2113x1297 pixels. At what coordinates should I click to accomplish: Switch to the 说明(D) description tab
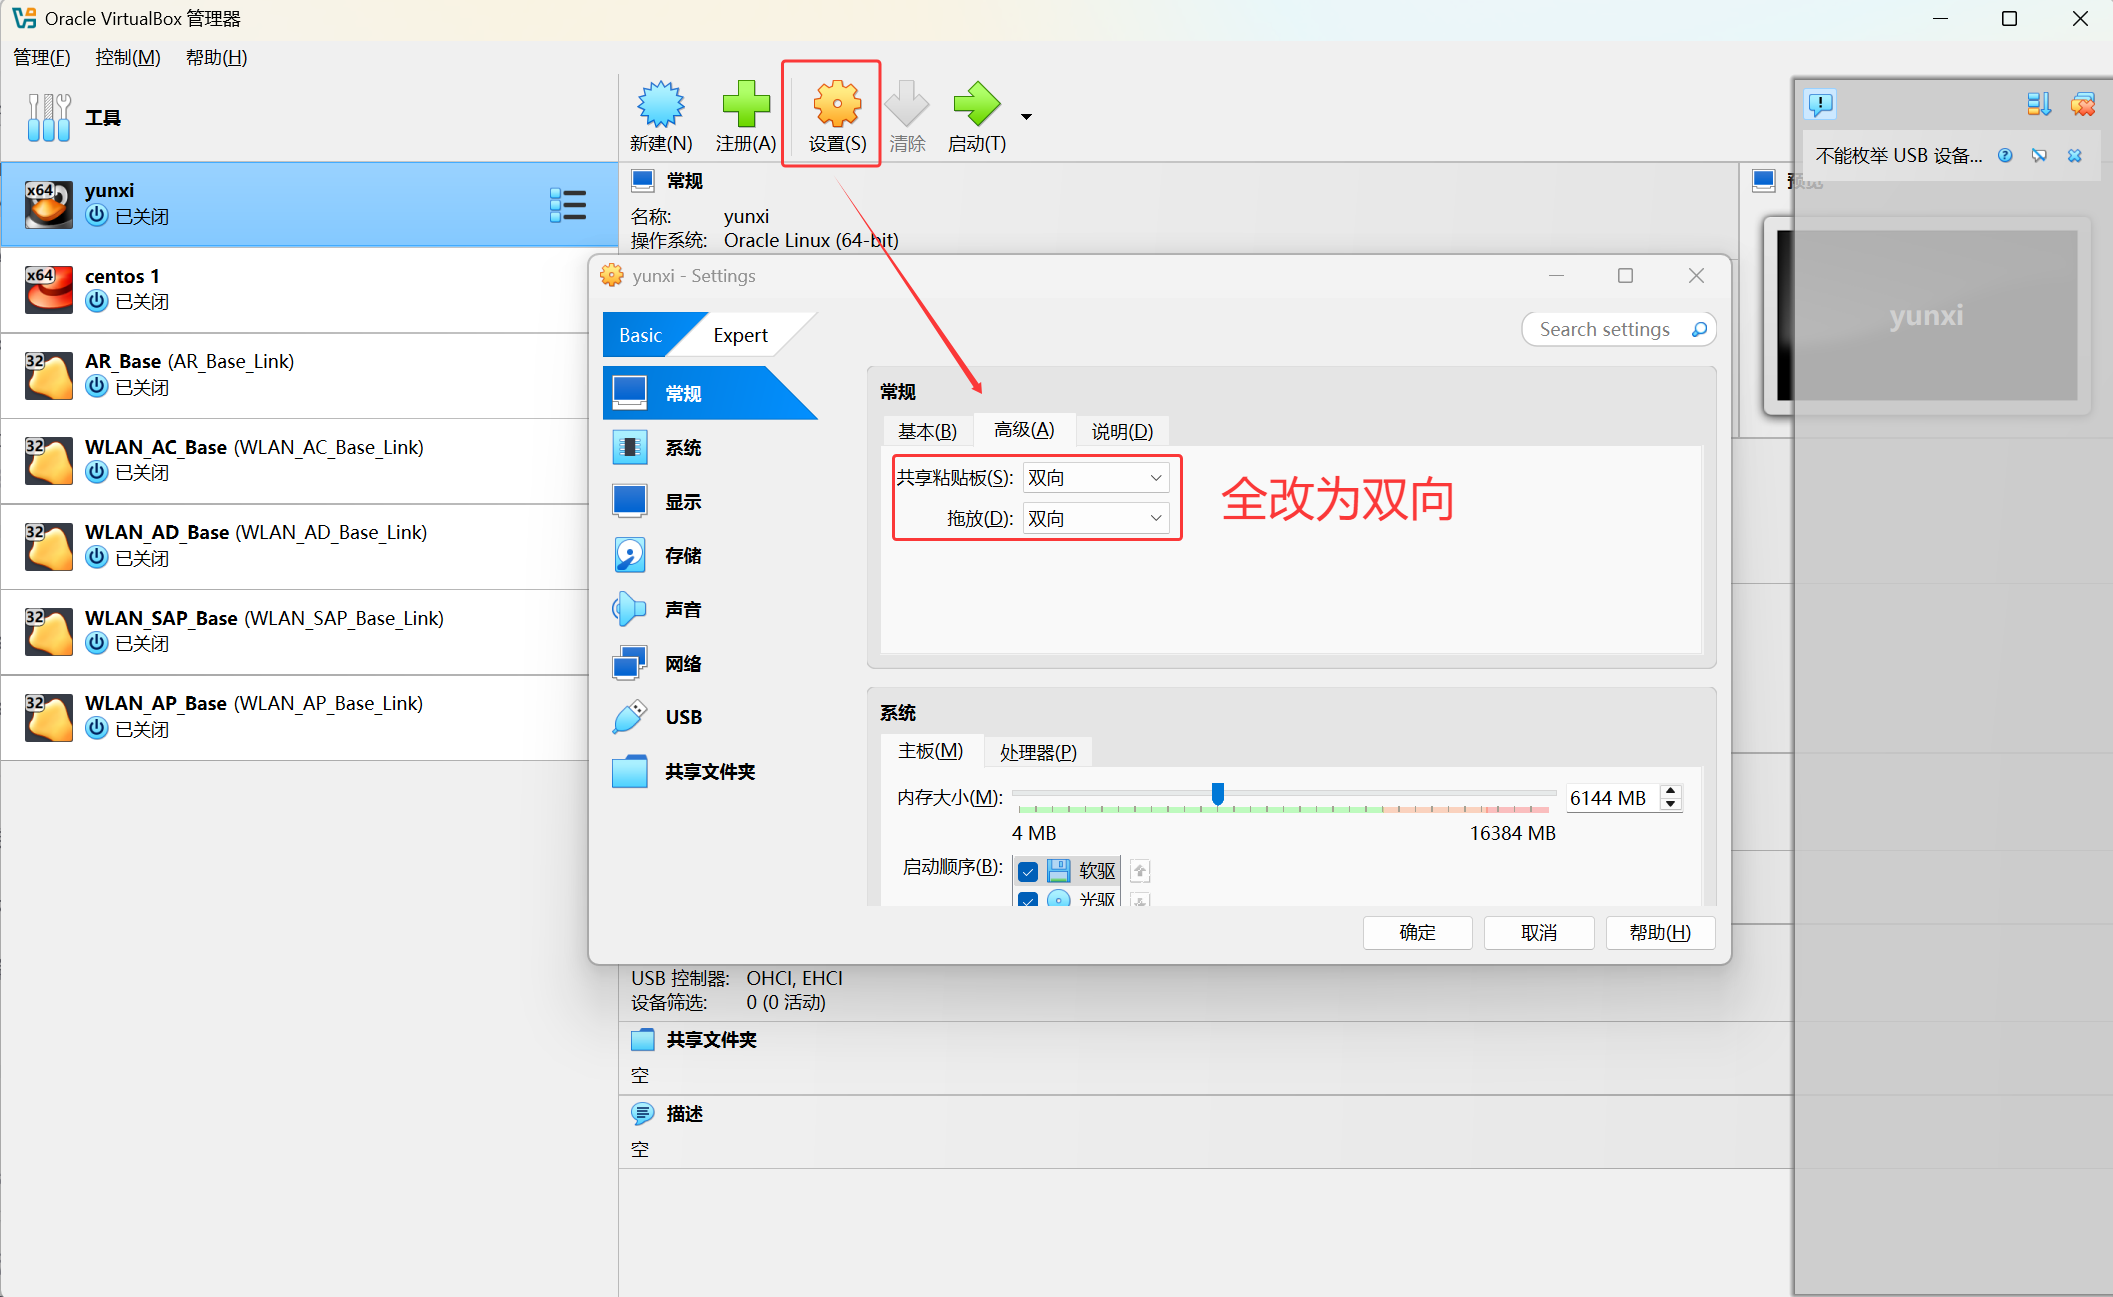pyautogui.click(x=1122, y=431)
